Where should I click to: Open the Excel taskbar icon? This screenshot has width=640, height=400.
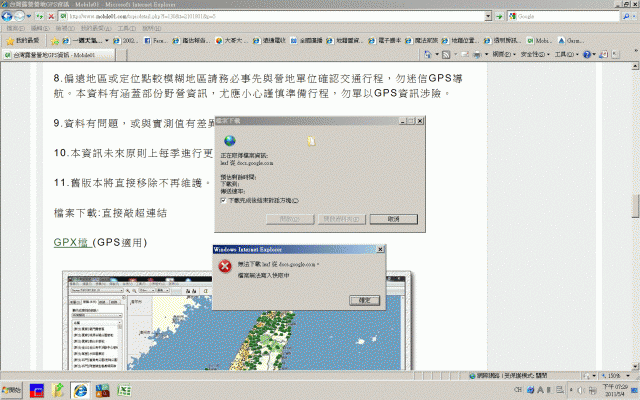point(124,391)
